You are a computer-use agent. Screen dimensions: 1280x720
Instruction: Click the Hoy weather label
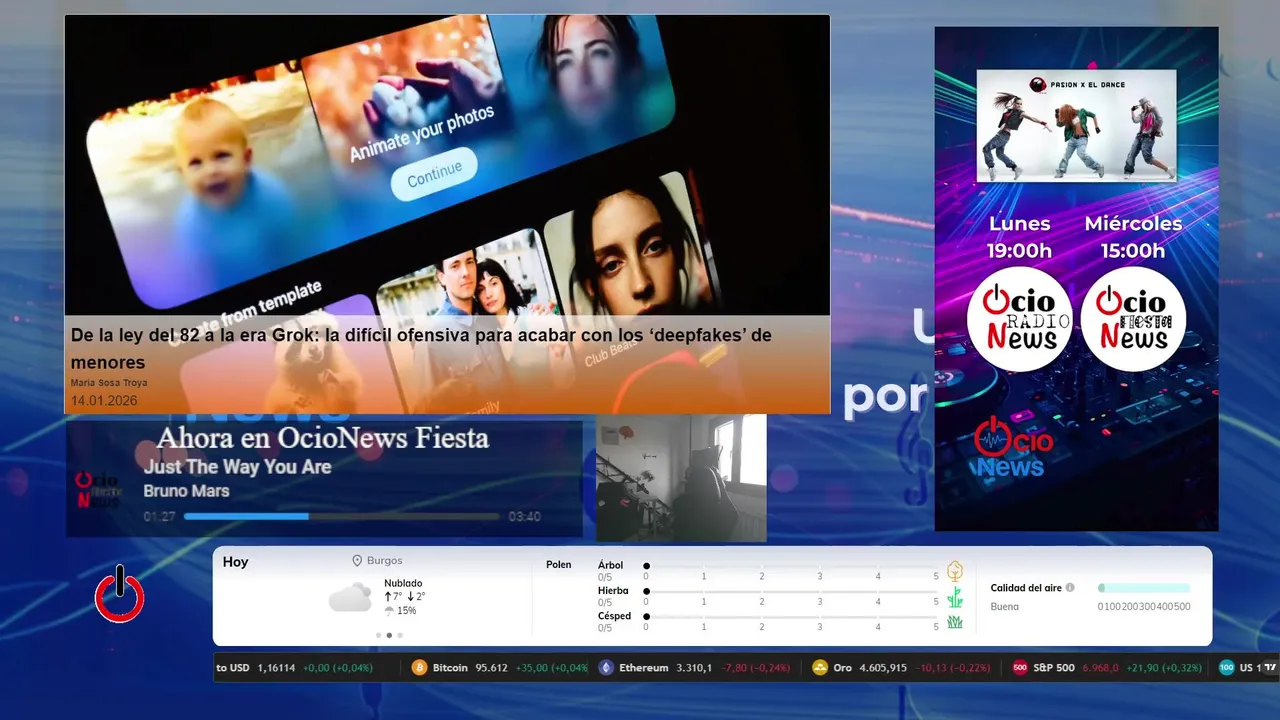(236, 562)
